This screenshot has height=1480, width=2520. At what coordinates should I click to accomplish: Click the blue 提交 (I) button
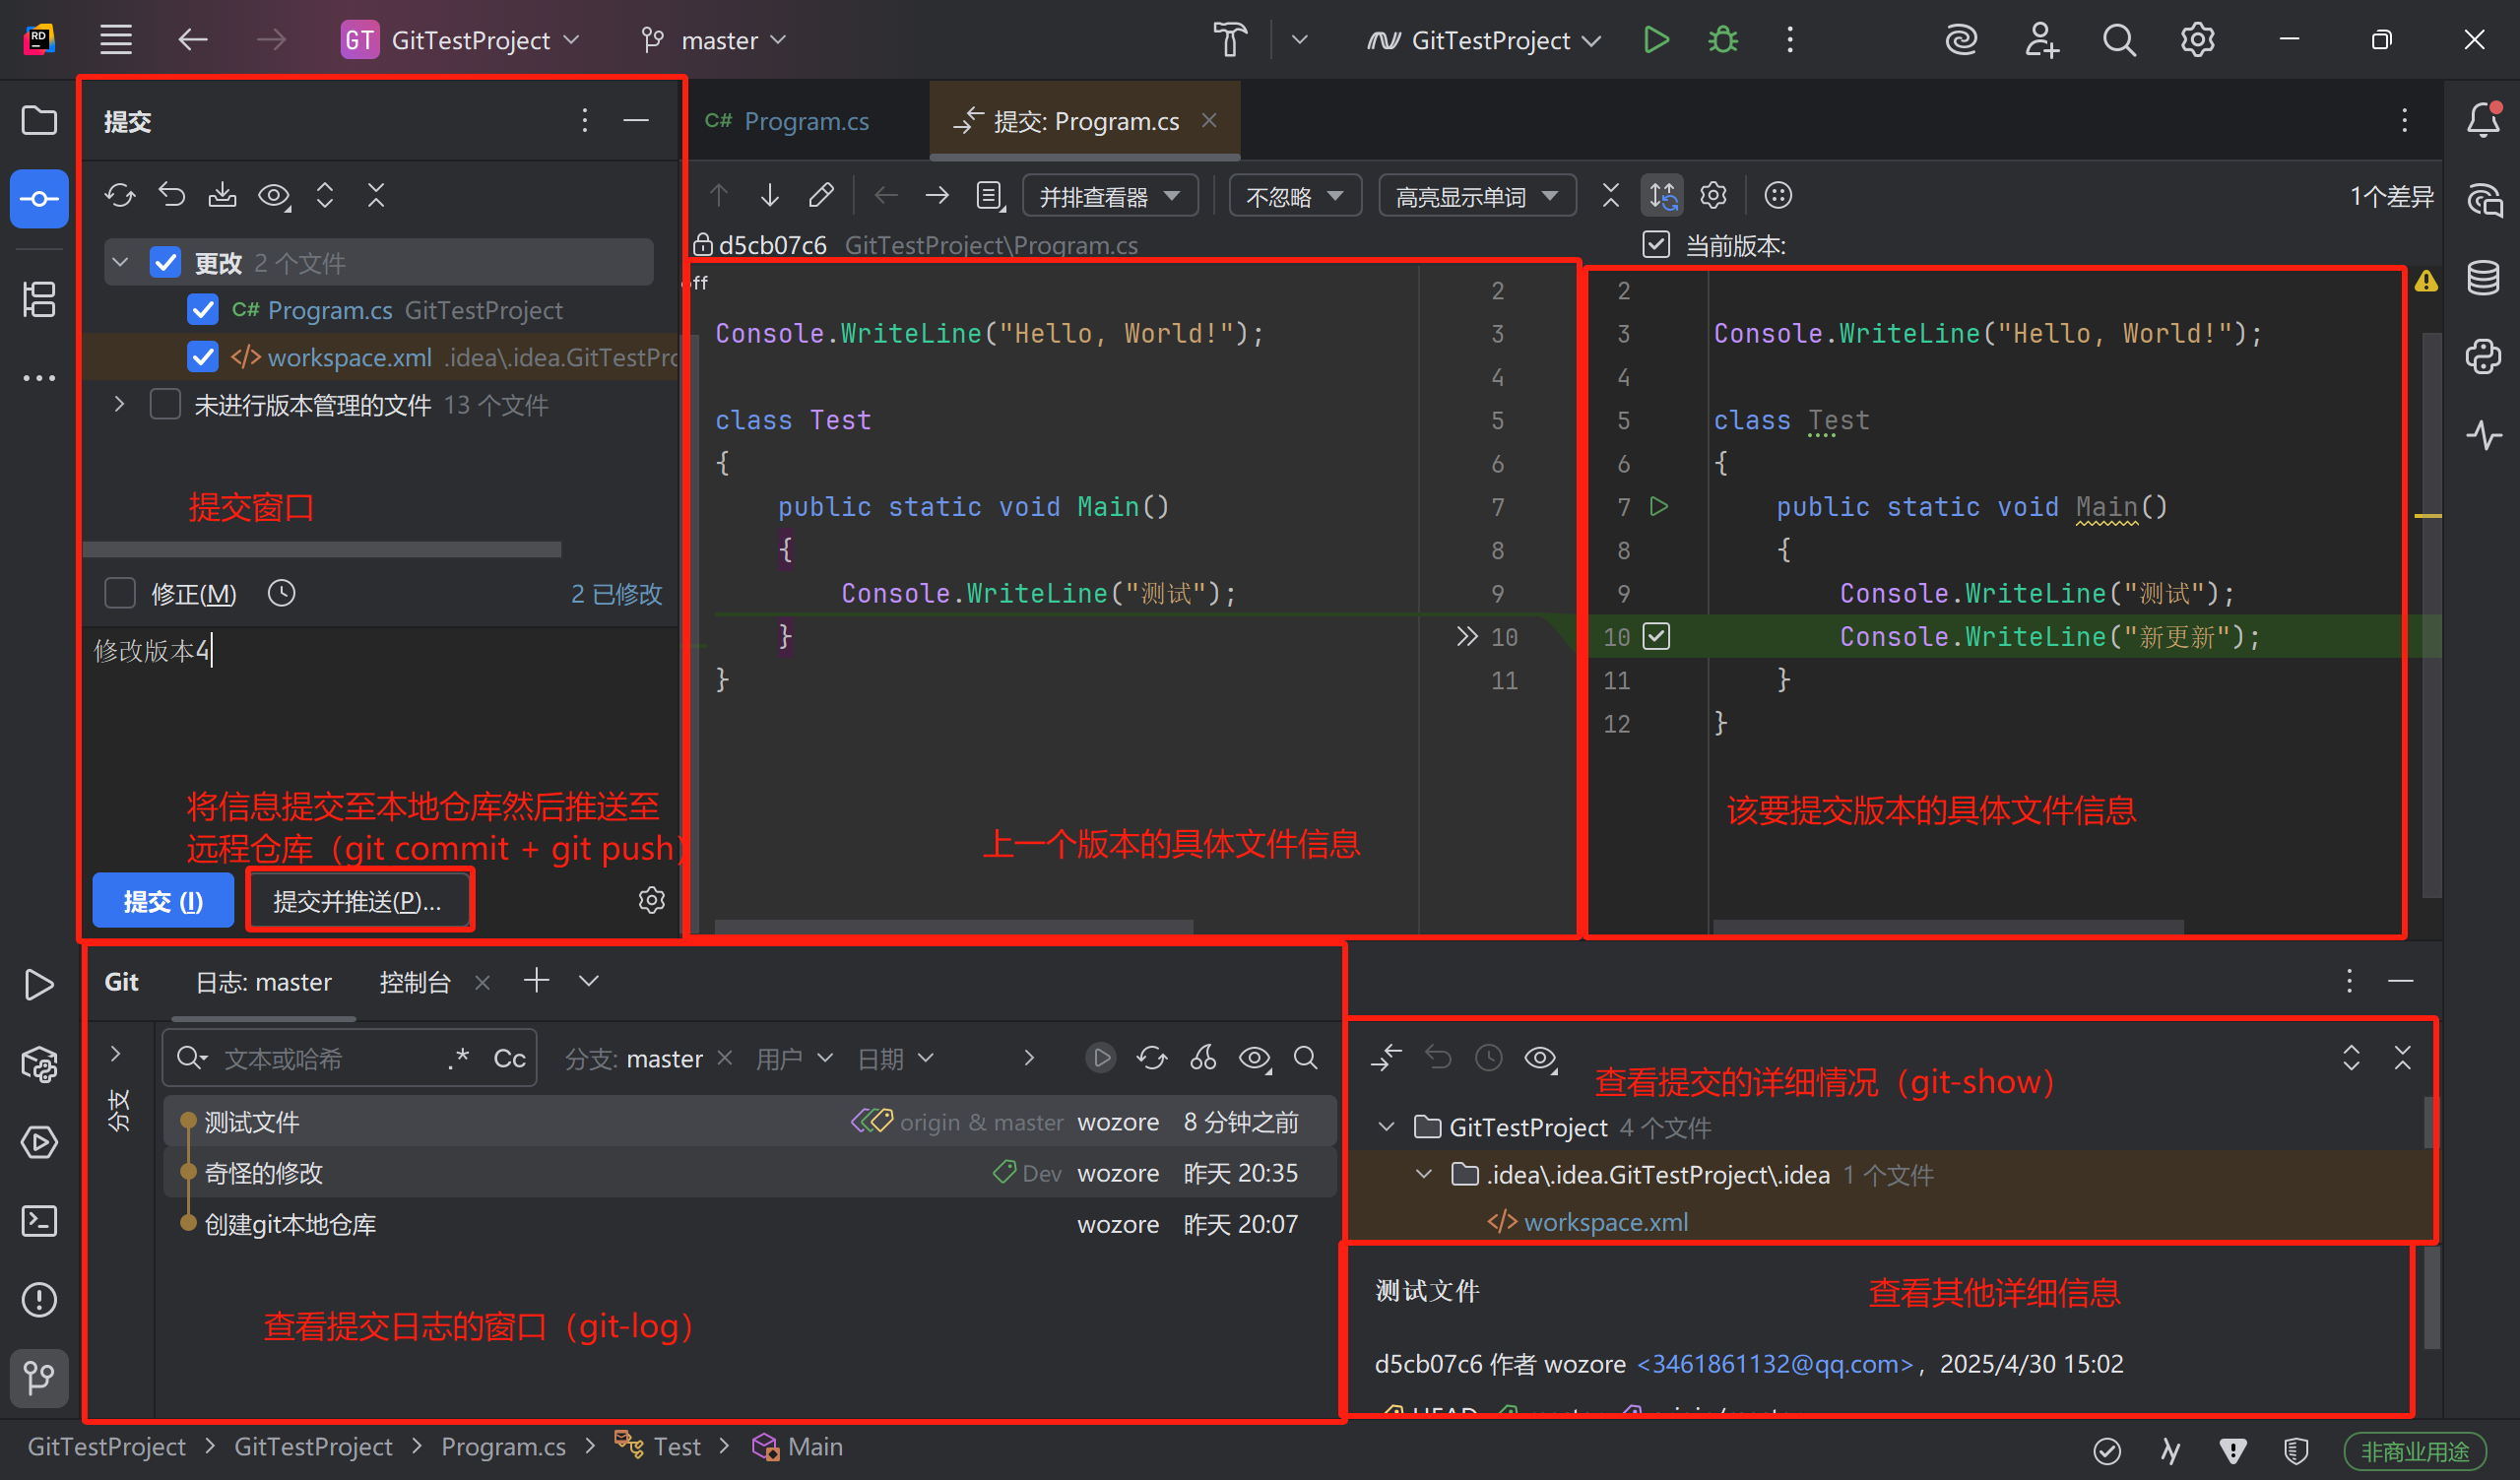163,901
